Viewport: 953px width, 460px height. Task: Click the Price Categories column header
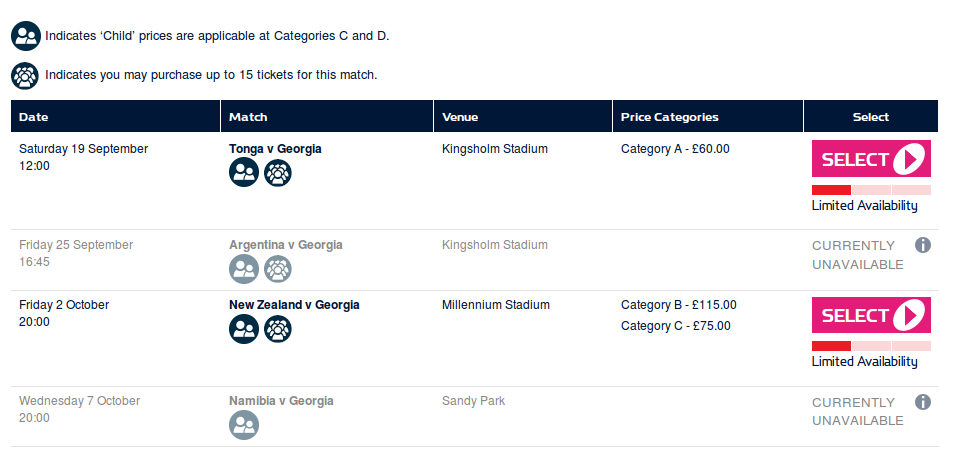pos(669,117)
